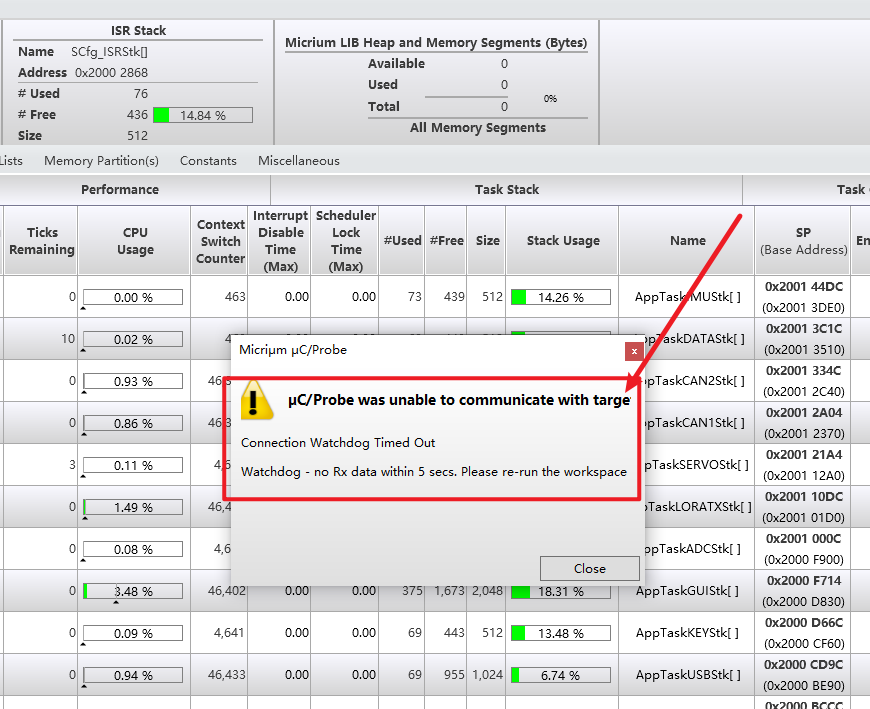
Task: Click the Performance group header
Action: [x=120, y=190]
